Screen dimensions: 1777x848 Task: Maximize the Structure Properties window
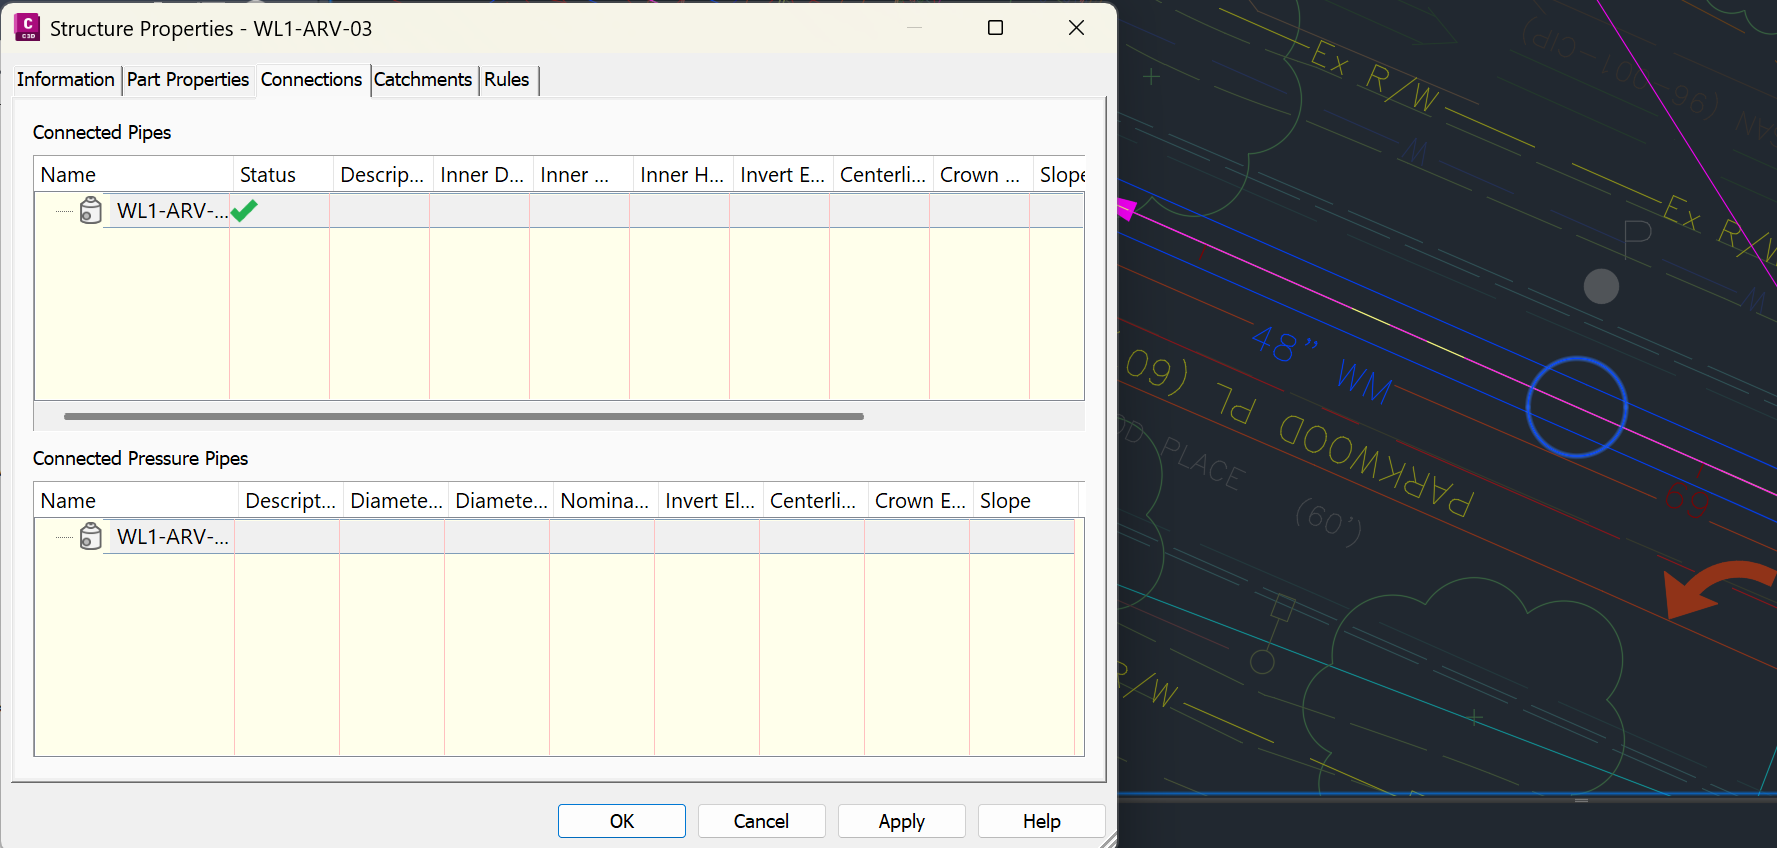(995, 27)
